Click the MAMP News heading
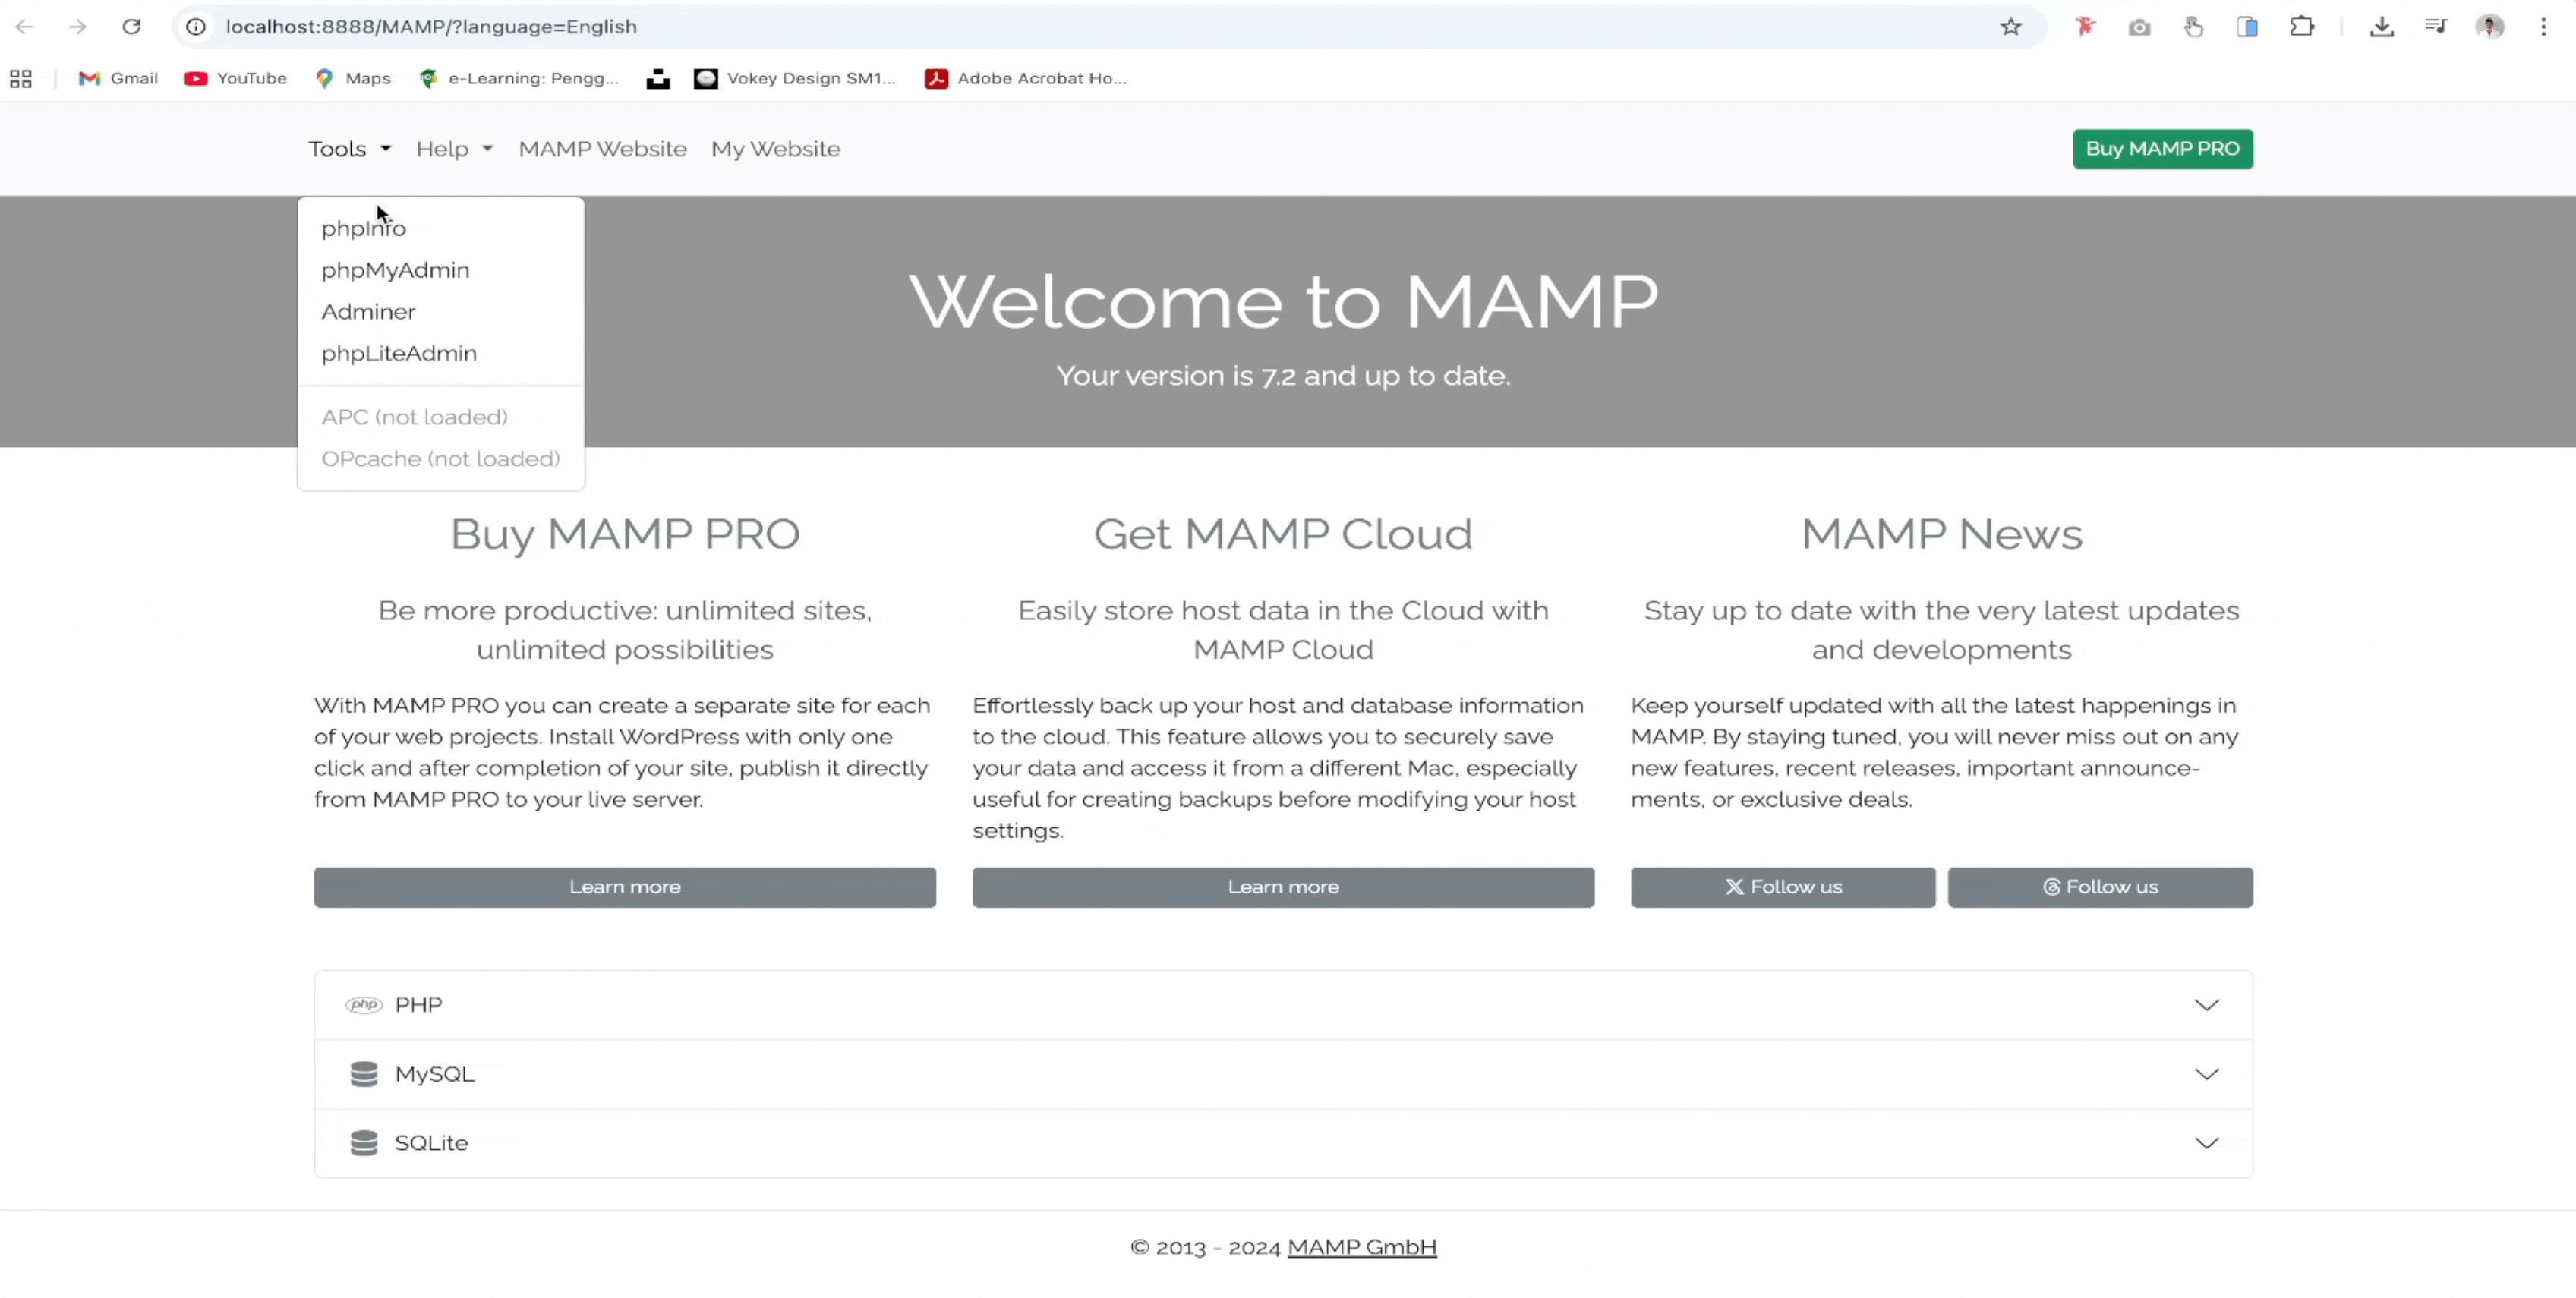The image size is (2576, 1298). point(1942,534)
